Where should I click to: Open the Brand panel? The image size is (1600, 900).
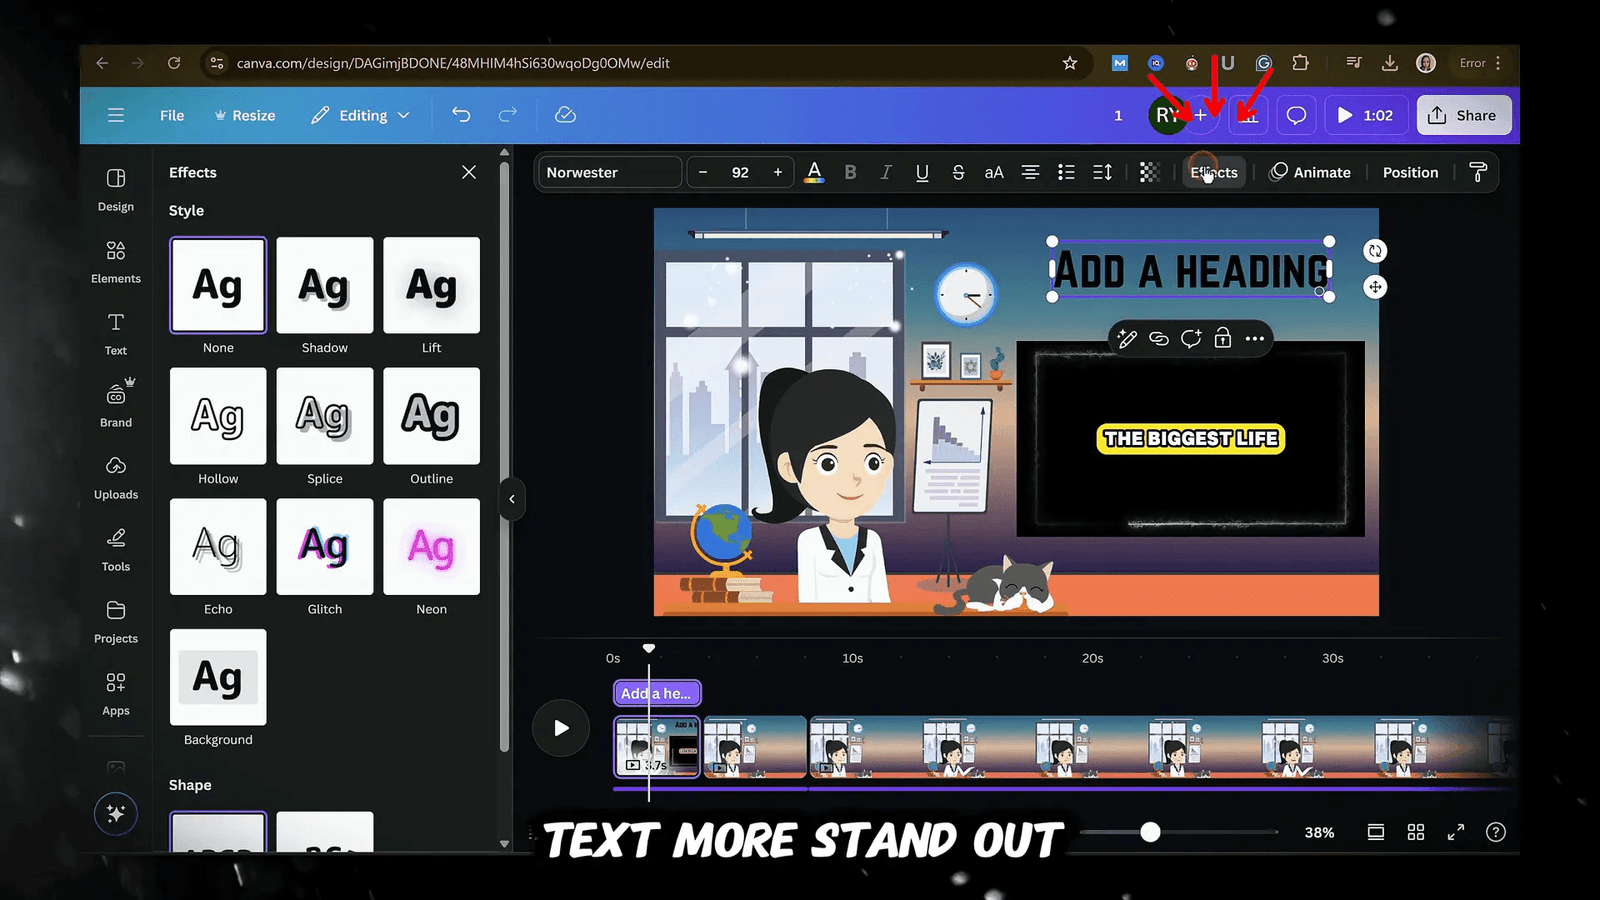click(x=115, y=404)
